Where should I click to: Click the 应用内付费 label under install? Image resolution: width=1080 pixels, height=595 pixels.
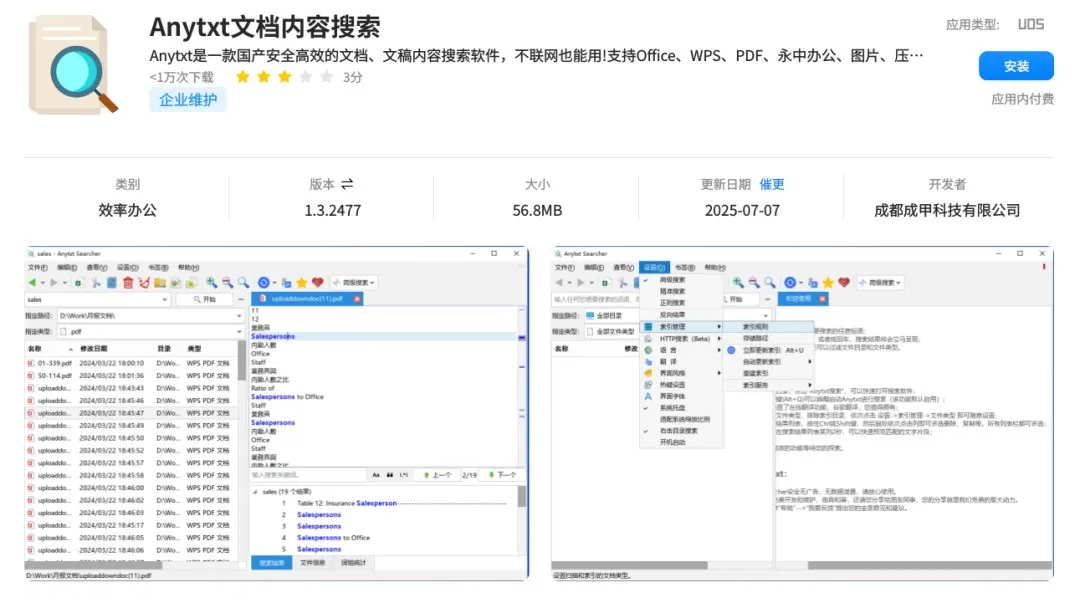(x=1022, y=99)
